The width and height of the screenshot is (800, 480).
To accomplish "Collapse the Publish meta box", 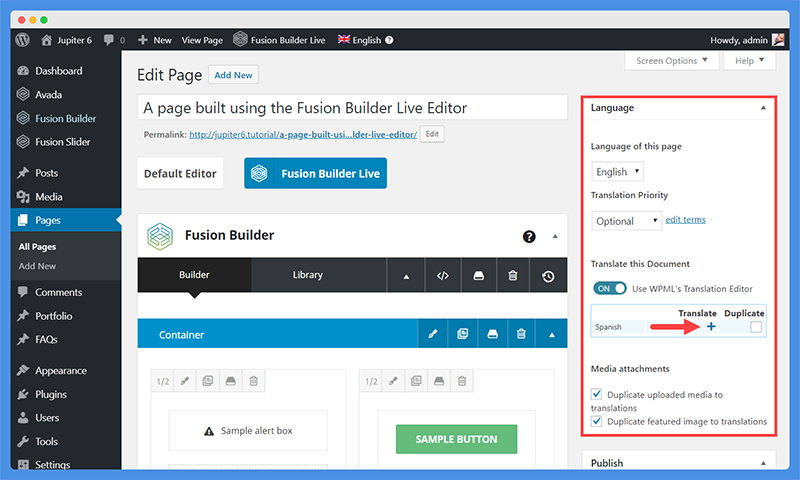I will (763, 463).
